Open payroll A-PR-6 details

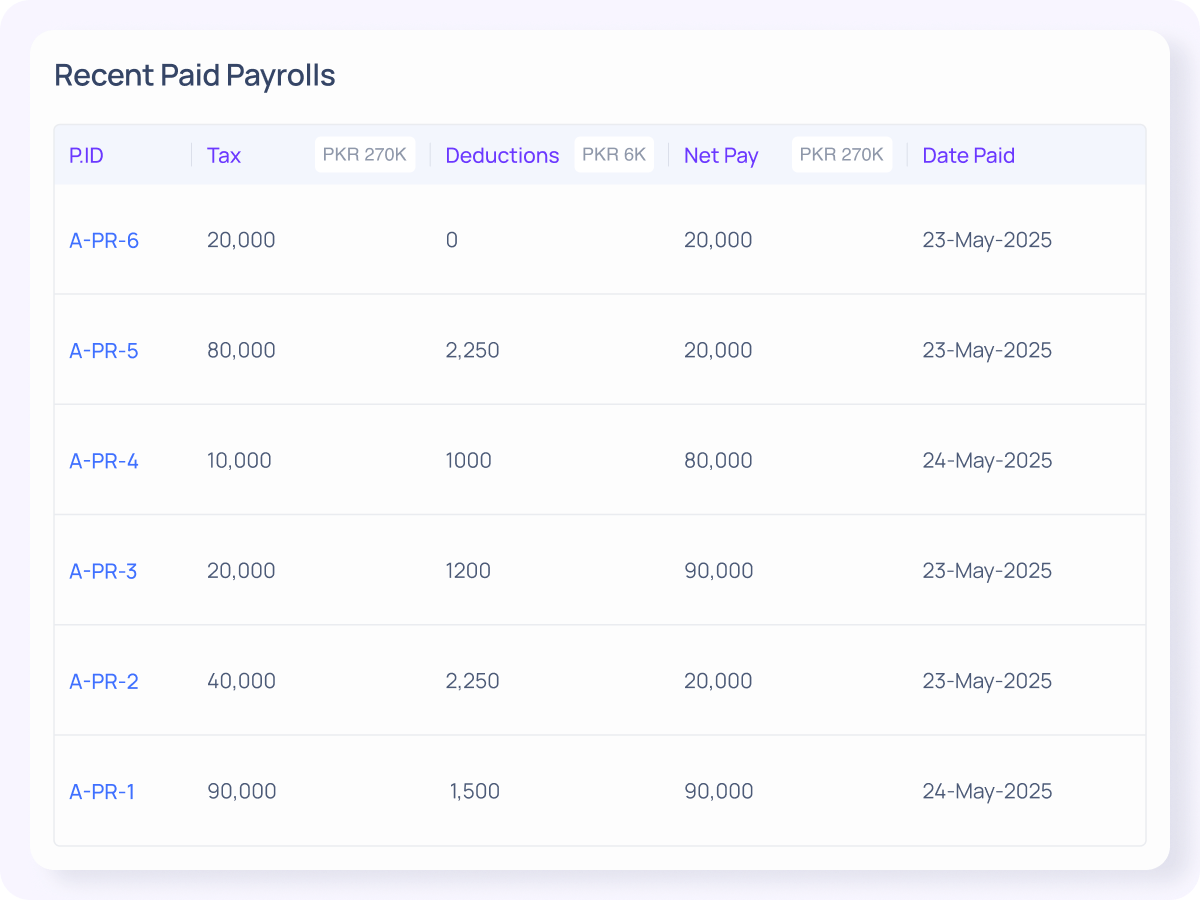(104, 240)
